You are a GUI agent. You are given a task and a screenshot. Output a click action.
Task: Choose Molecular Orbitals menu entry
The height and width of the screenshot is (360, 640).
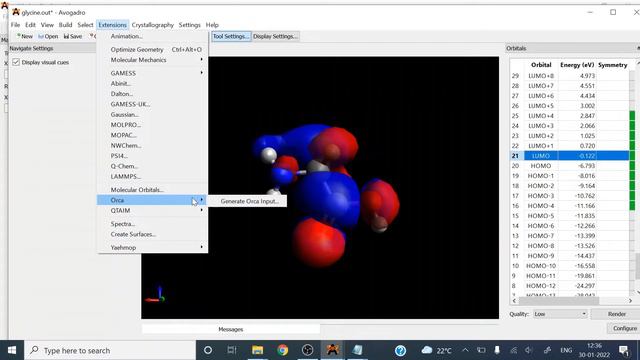[x=152, y=190]
